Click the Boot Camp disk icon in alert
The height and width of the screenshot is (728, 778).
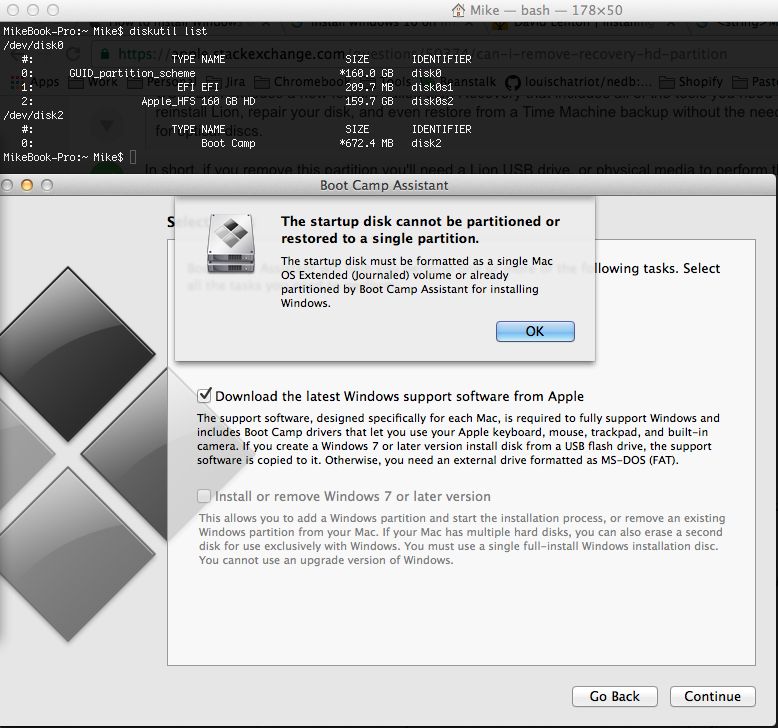point(231,243)
